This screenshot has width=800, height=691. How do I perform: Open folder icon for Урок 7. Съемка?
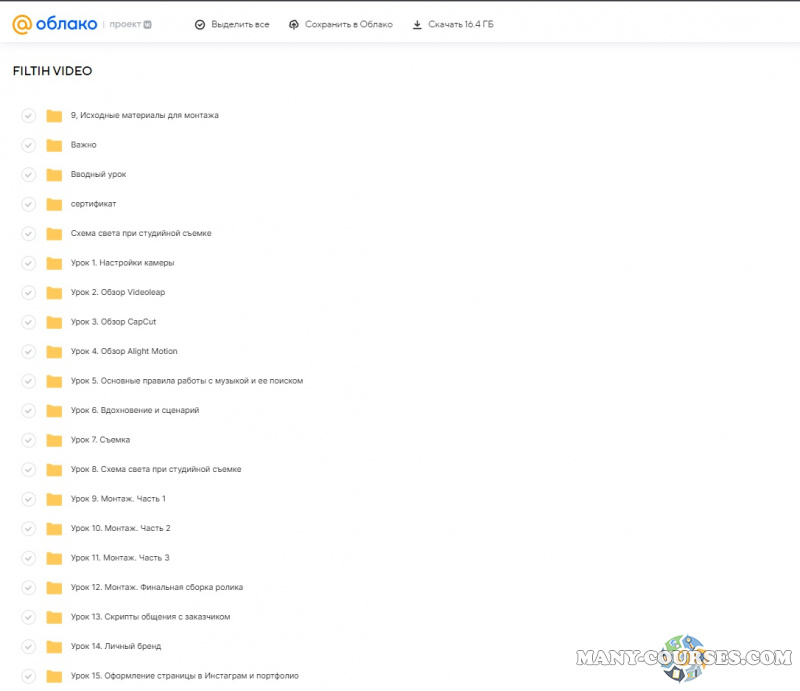coord(54,440)
